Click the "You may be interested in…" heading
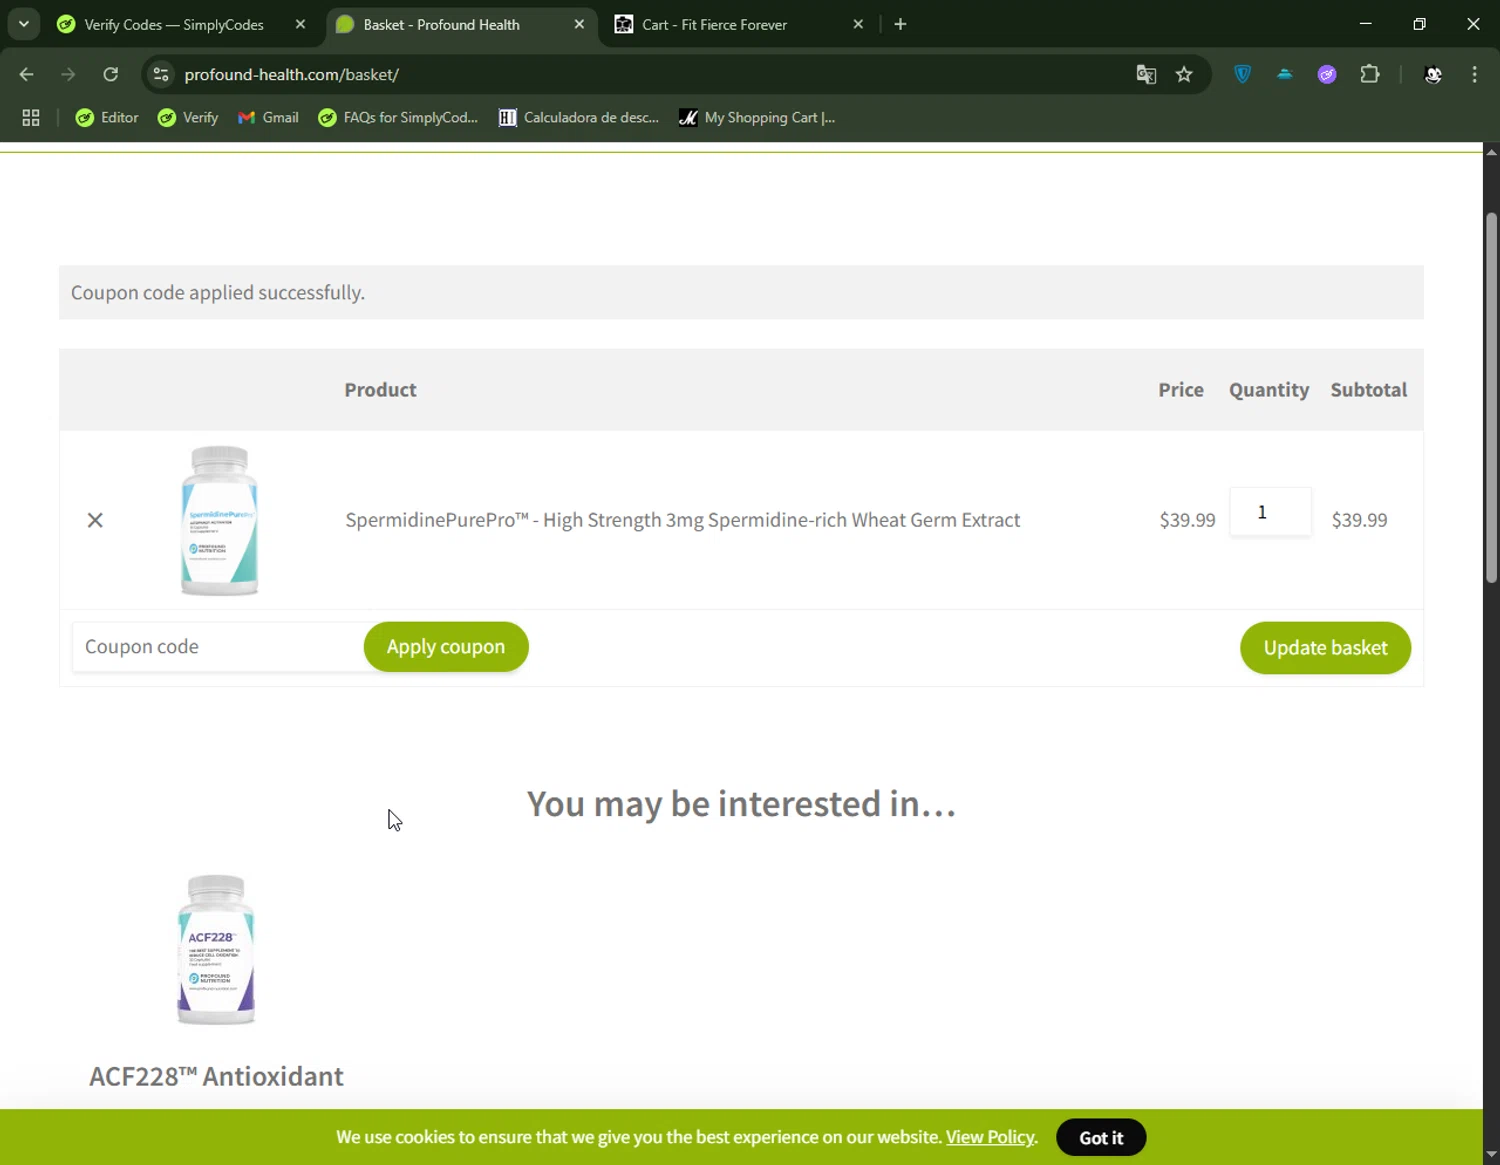The image size is (1500, 1165). [741, 804]
